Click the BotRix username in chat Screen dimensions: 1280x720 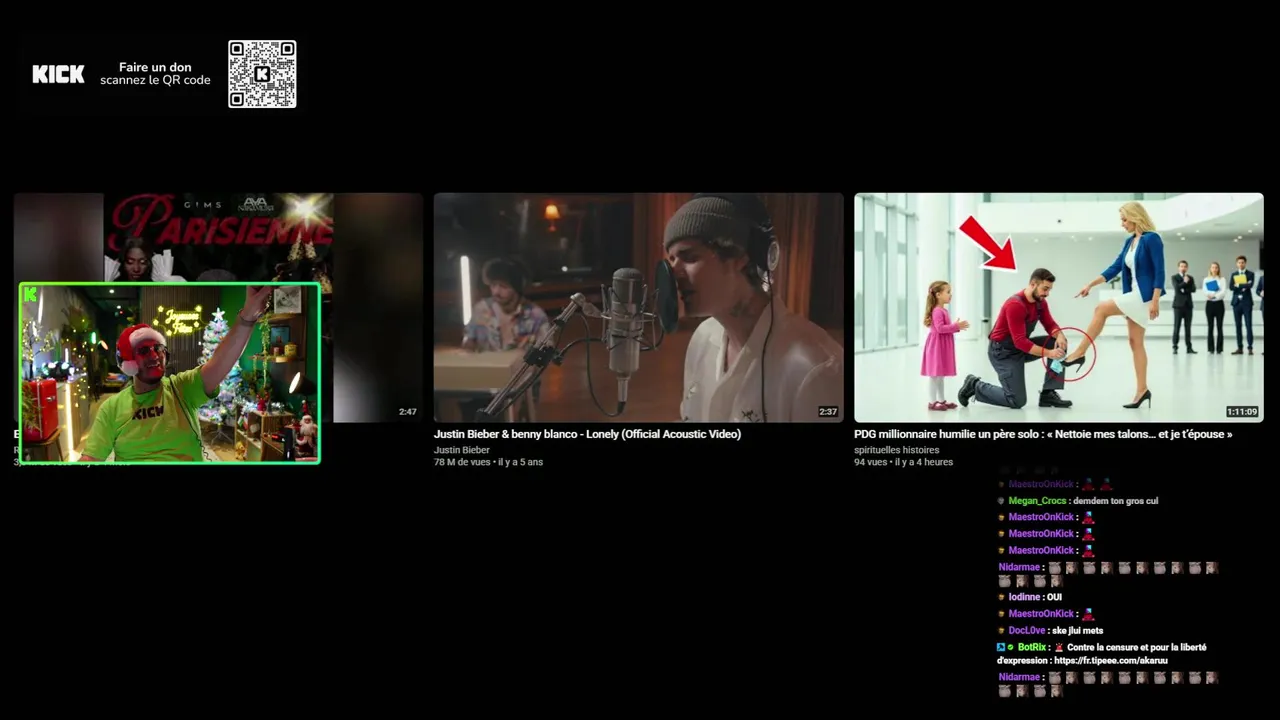pos(1033,647)
